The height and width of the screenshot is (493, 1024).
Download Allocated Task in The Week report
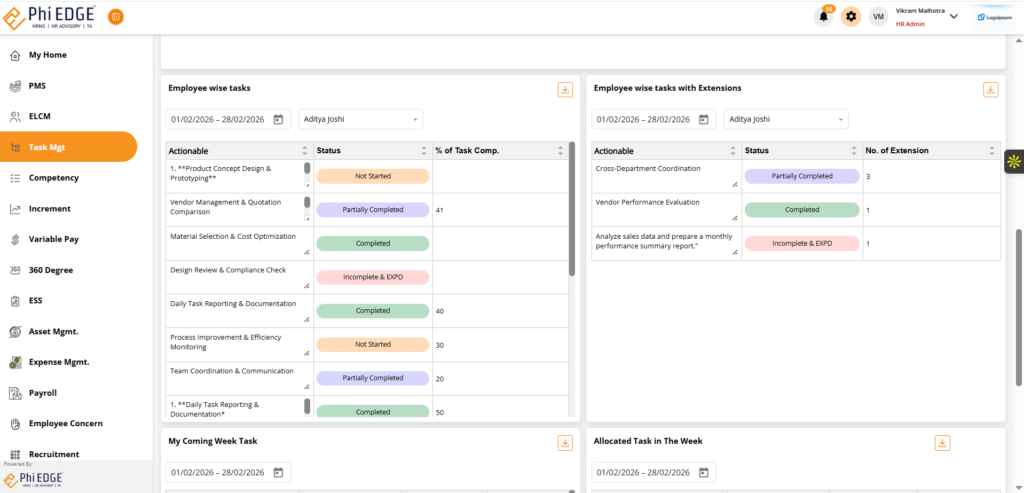(942, 443)
